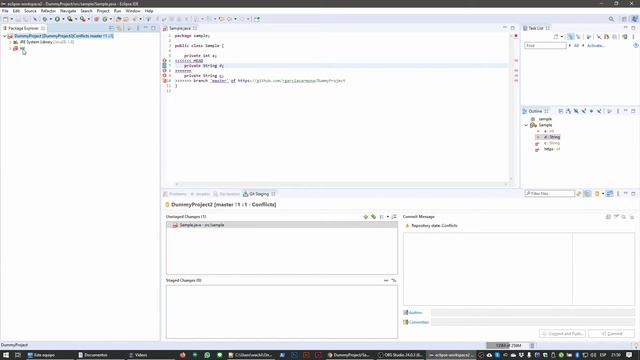640x360 pixels.
Task: Click the Committer field
Action: [533, 322]
